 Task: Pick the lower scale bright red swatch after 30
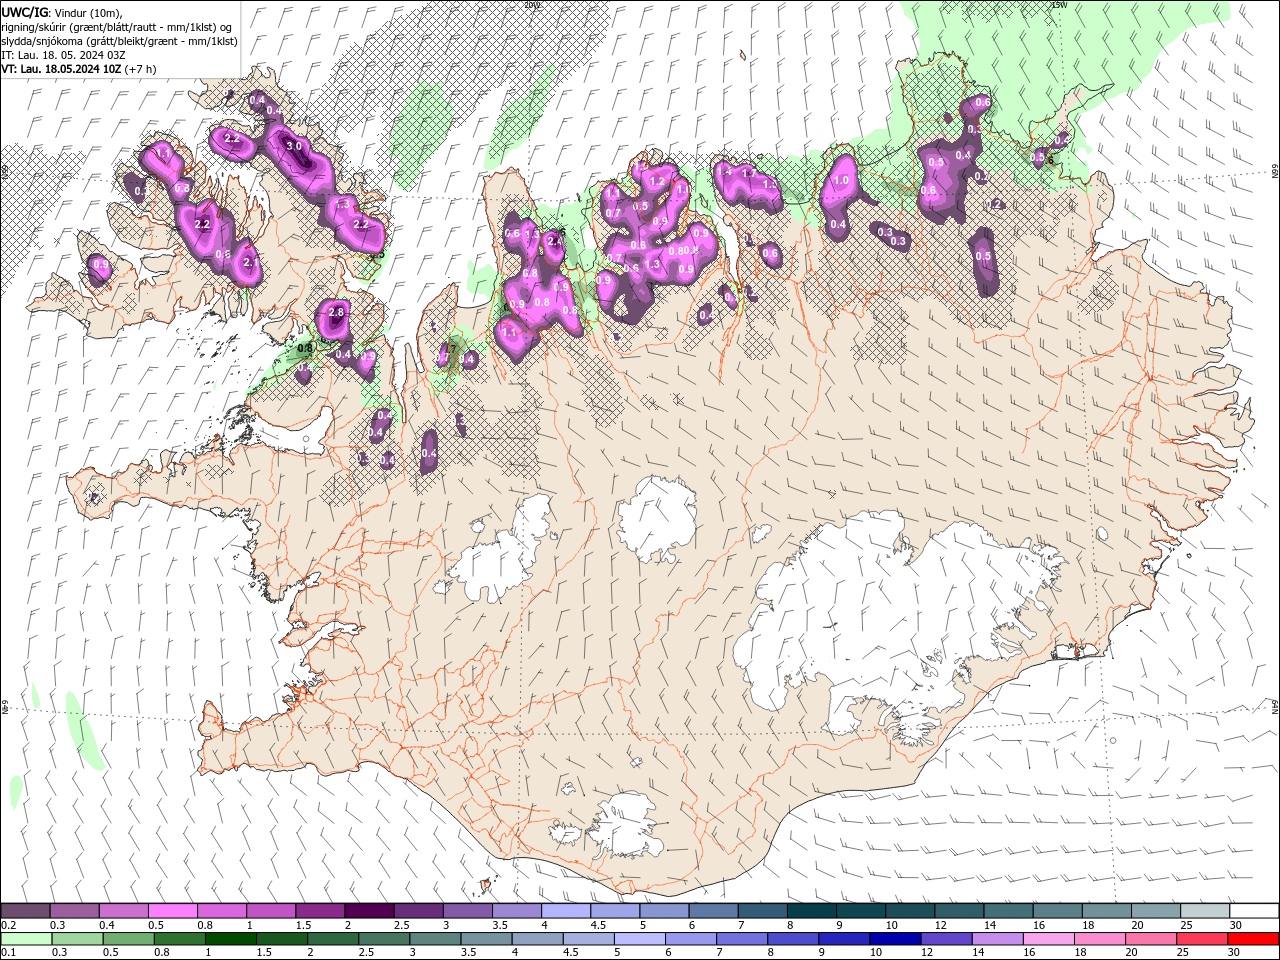click(1252, 939)
